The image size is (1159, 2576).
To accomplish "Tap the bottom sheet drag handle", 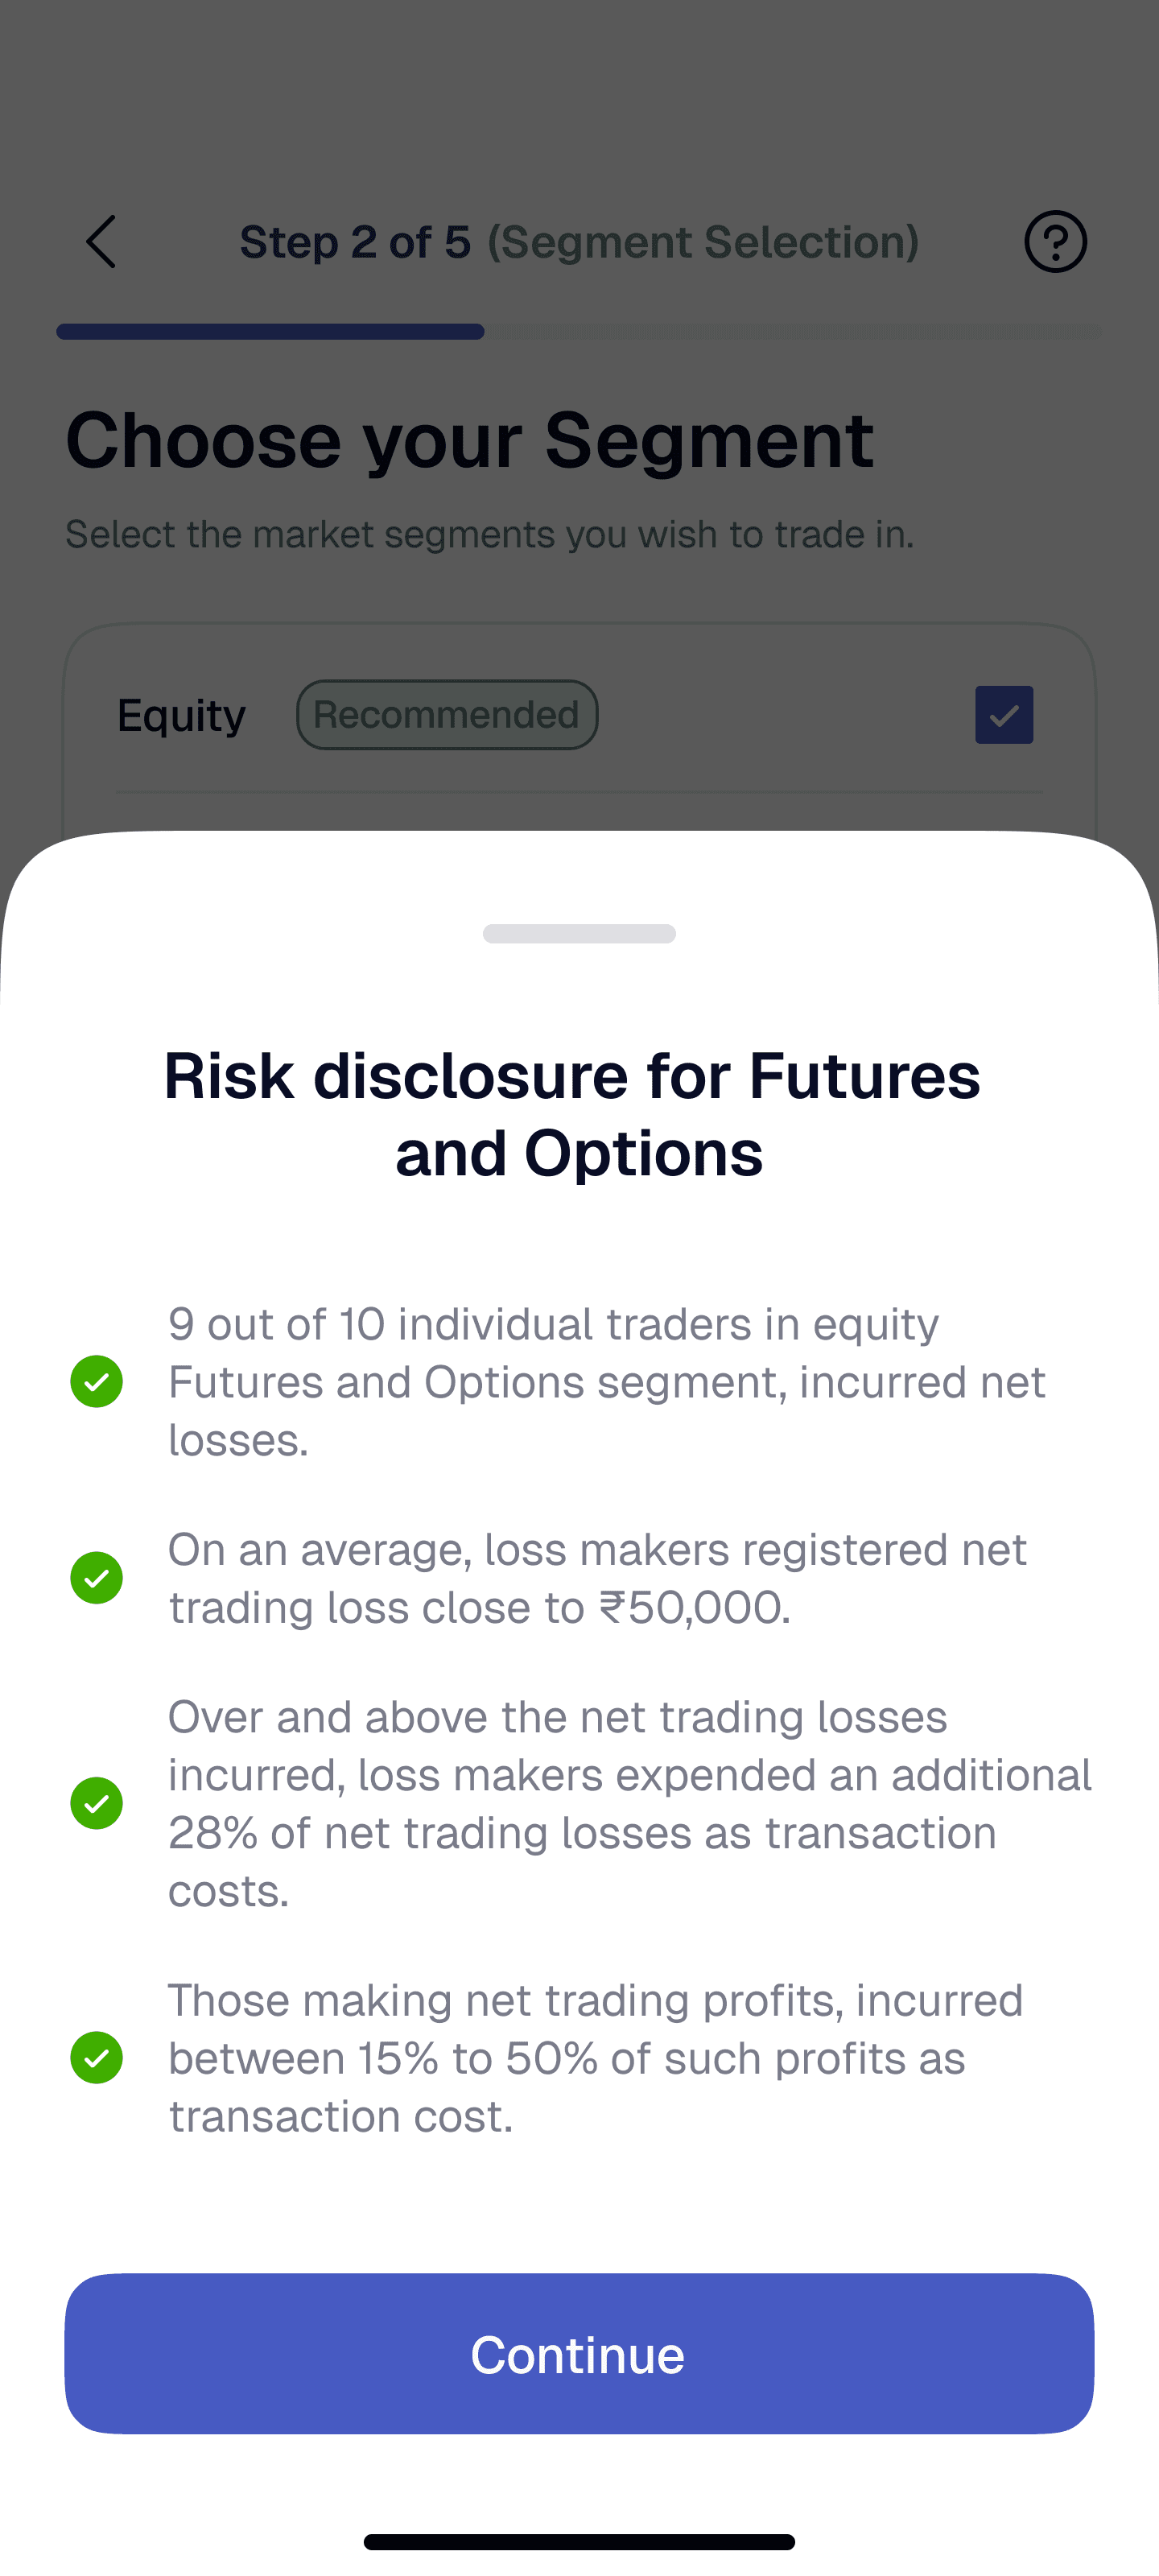I will pos(579,933).
